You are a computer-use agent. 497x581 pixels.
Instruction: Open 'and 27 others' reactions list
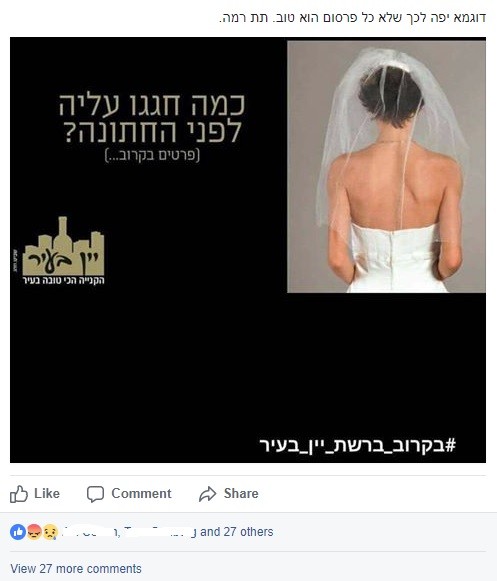[236, 532]
